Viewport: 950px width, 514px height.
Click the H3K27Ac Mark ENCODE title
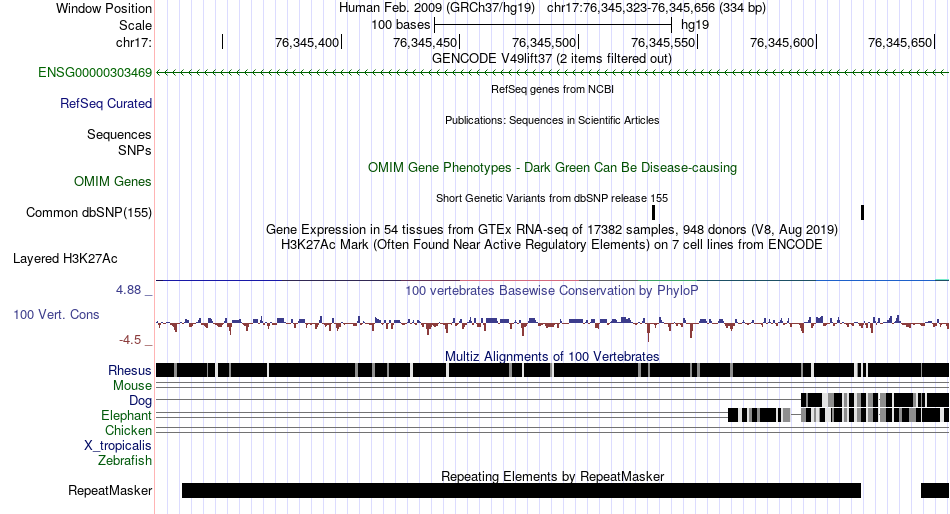(552, 245)
